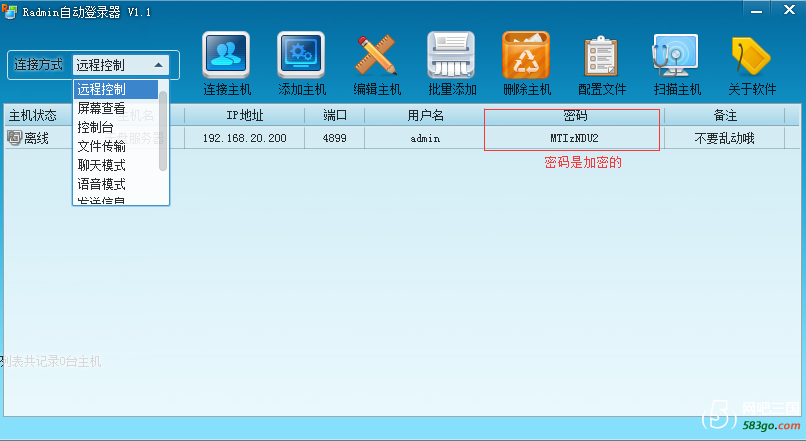
Task: Click the 备注 column header
Action: [725, 116]
